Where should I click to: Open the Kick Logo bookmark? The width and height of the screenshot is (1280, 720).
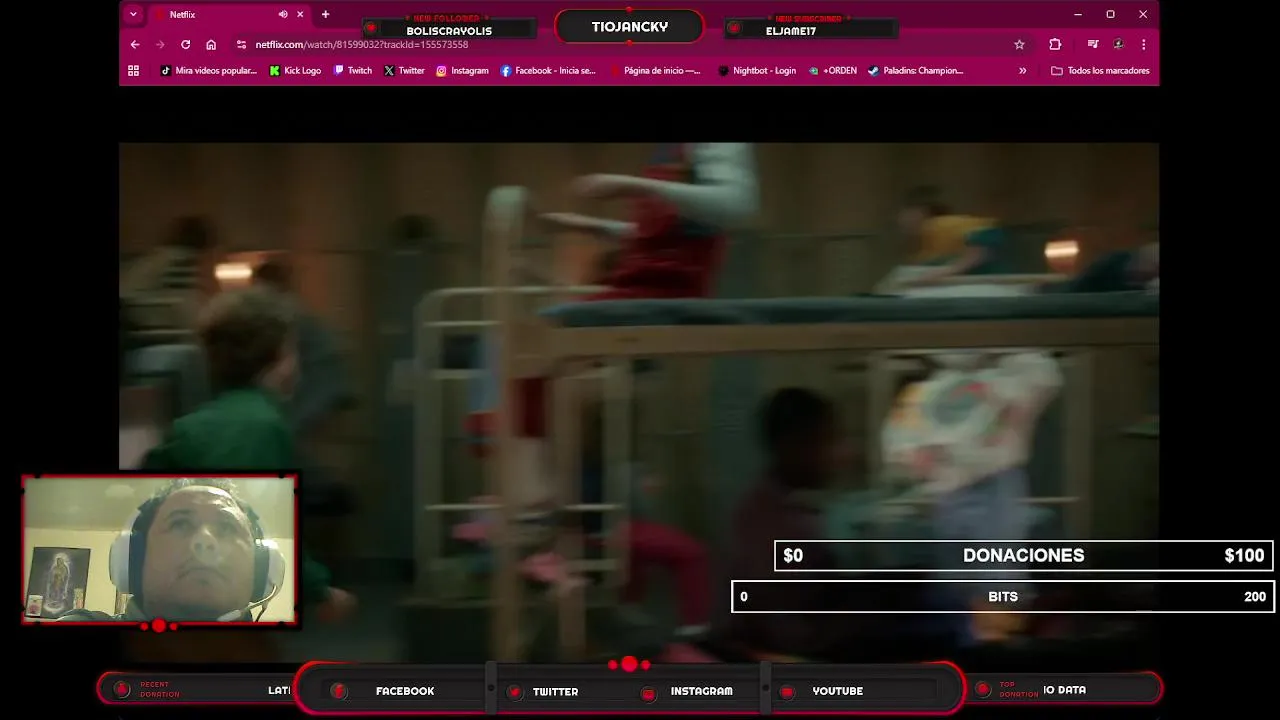tap(295, 71)
